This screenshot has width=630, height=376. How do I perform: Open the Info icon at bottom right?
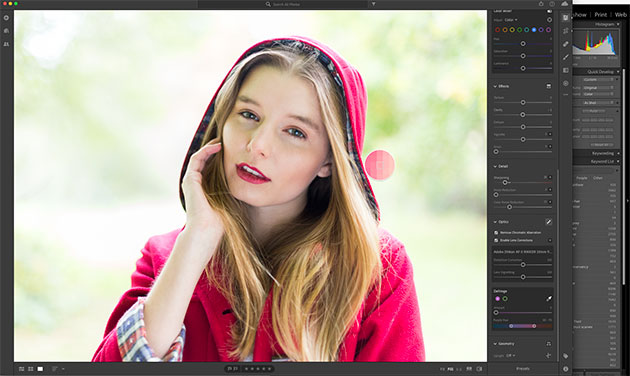pyautogui.click(x=566, y=369)
